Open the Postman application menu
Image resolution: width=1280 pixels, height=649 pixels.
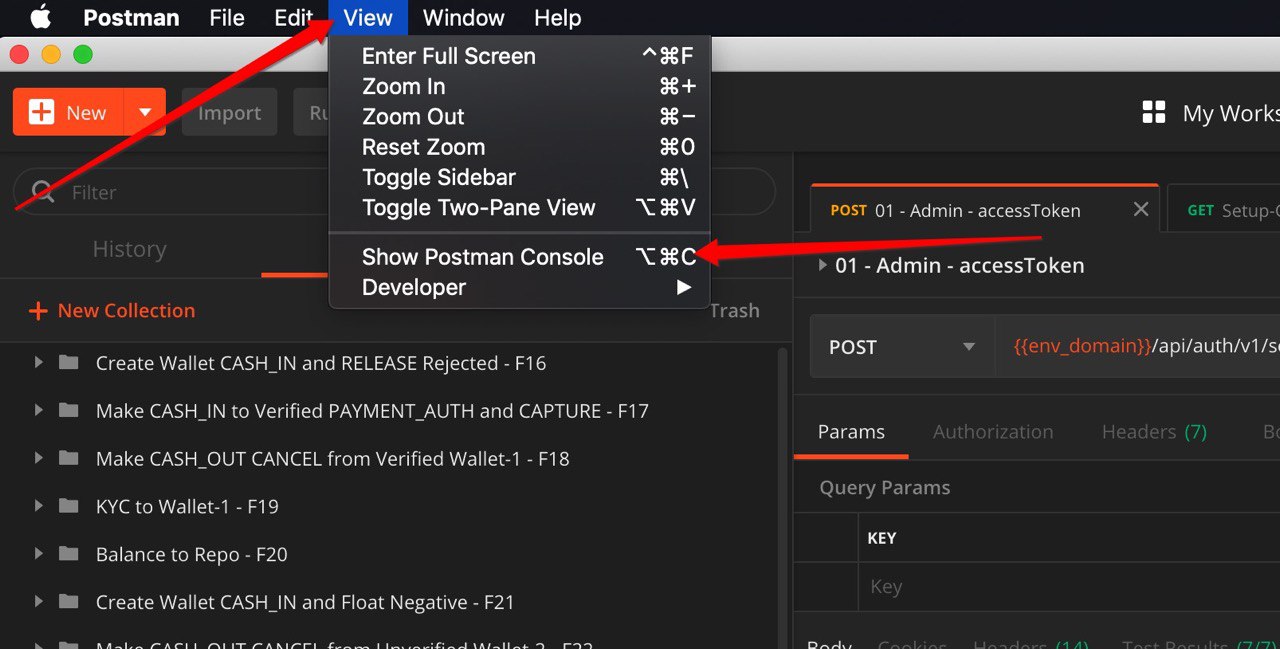(131, 18)
